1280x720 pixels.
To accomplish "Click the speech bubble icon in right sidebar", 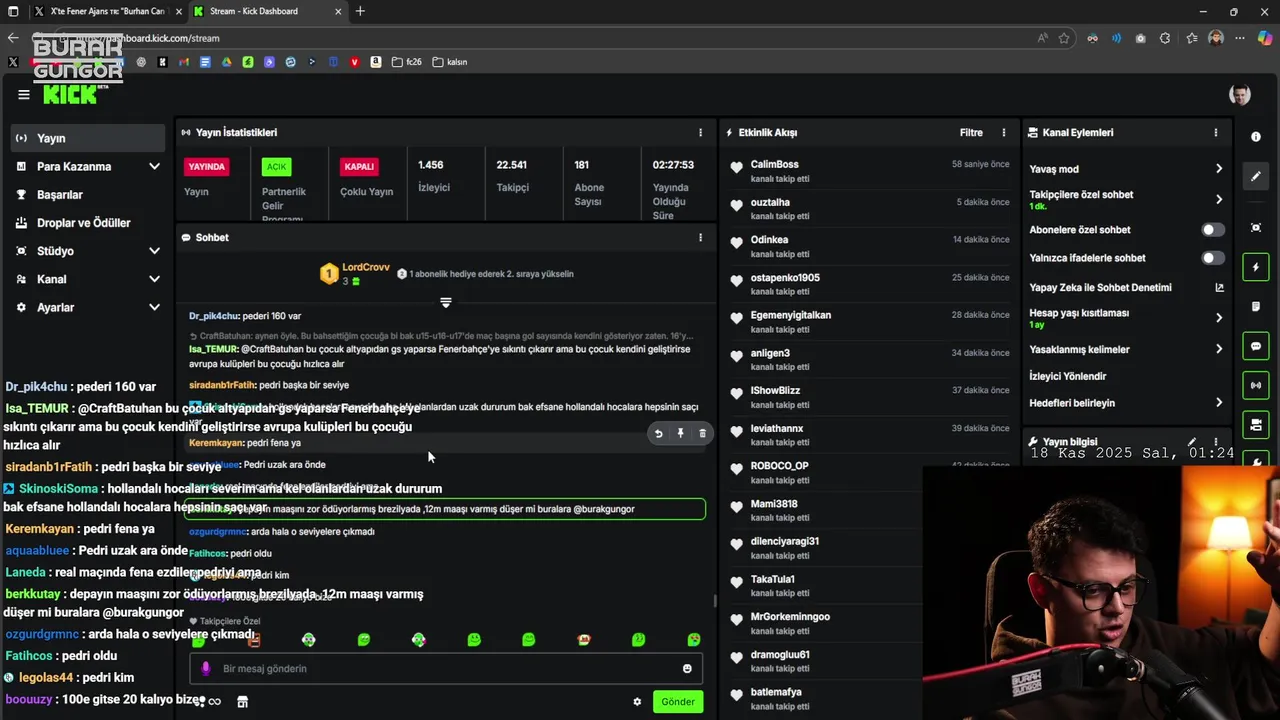I will click(1256, 346).
